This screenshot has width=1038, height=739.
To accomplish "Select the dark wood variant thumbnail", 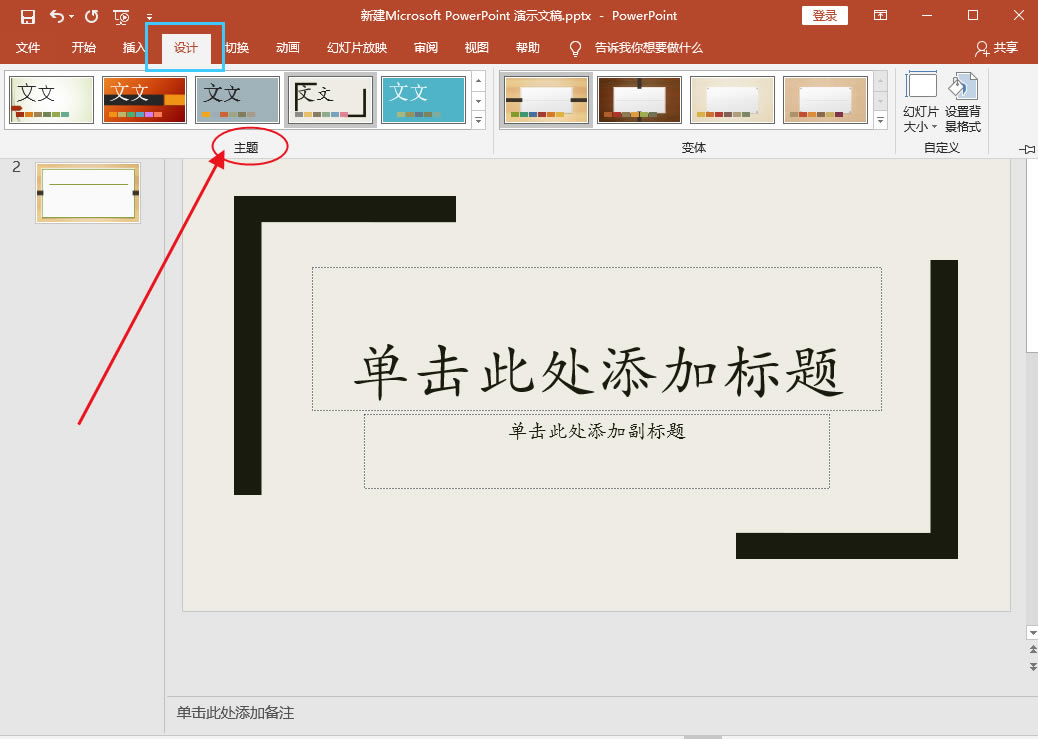I will [x=639, y=100].
